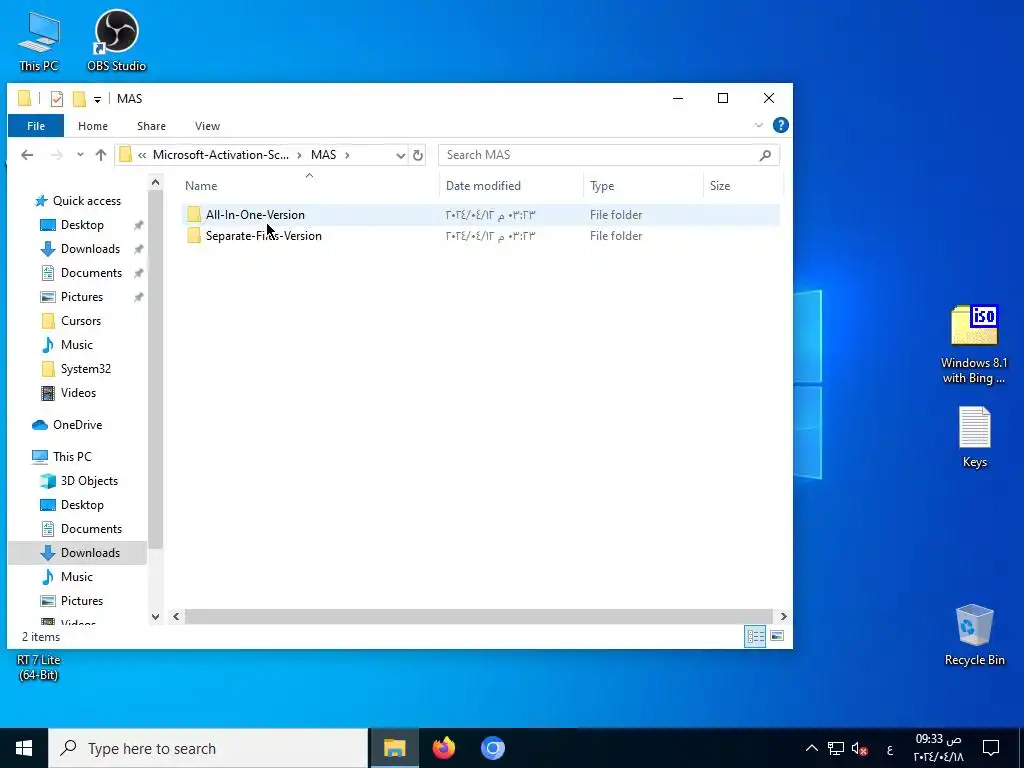
Task: Click navigation pane scrollbar down arrow
Action: point(155,616)
